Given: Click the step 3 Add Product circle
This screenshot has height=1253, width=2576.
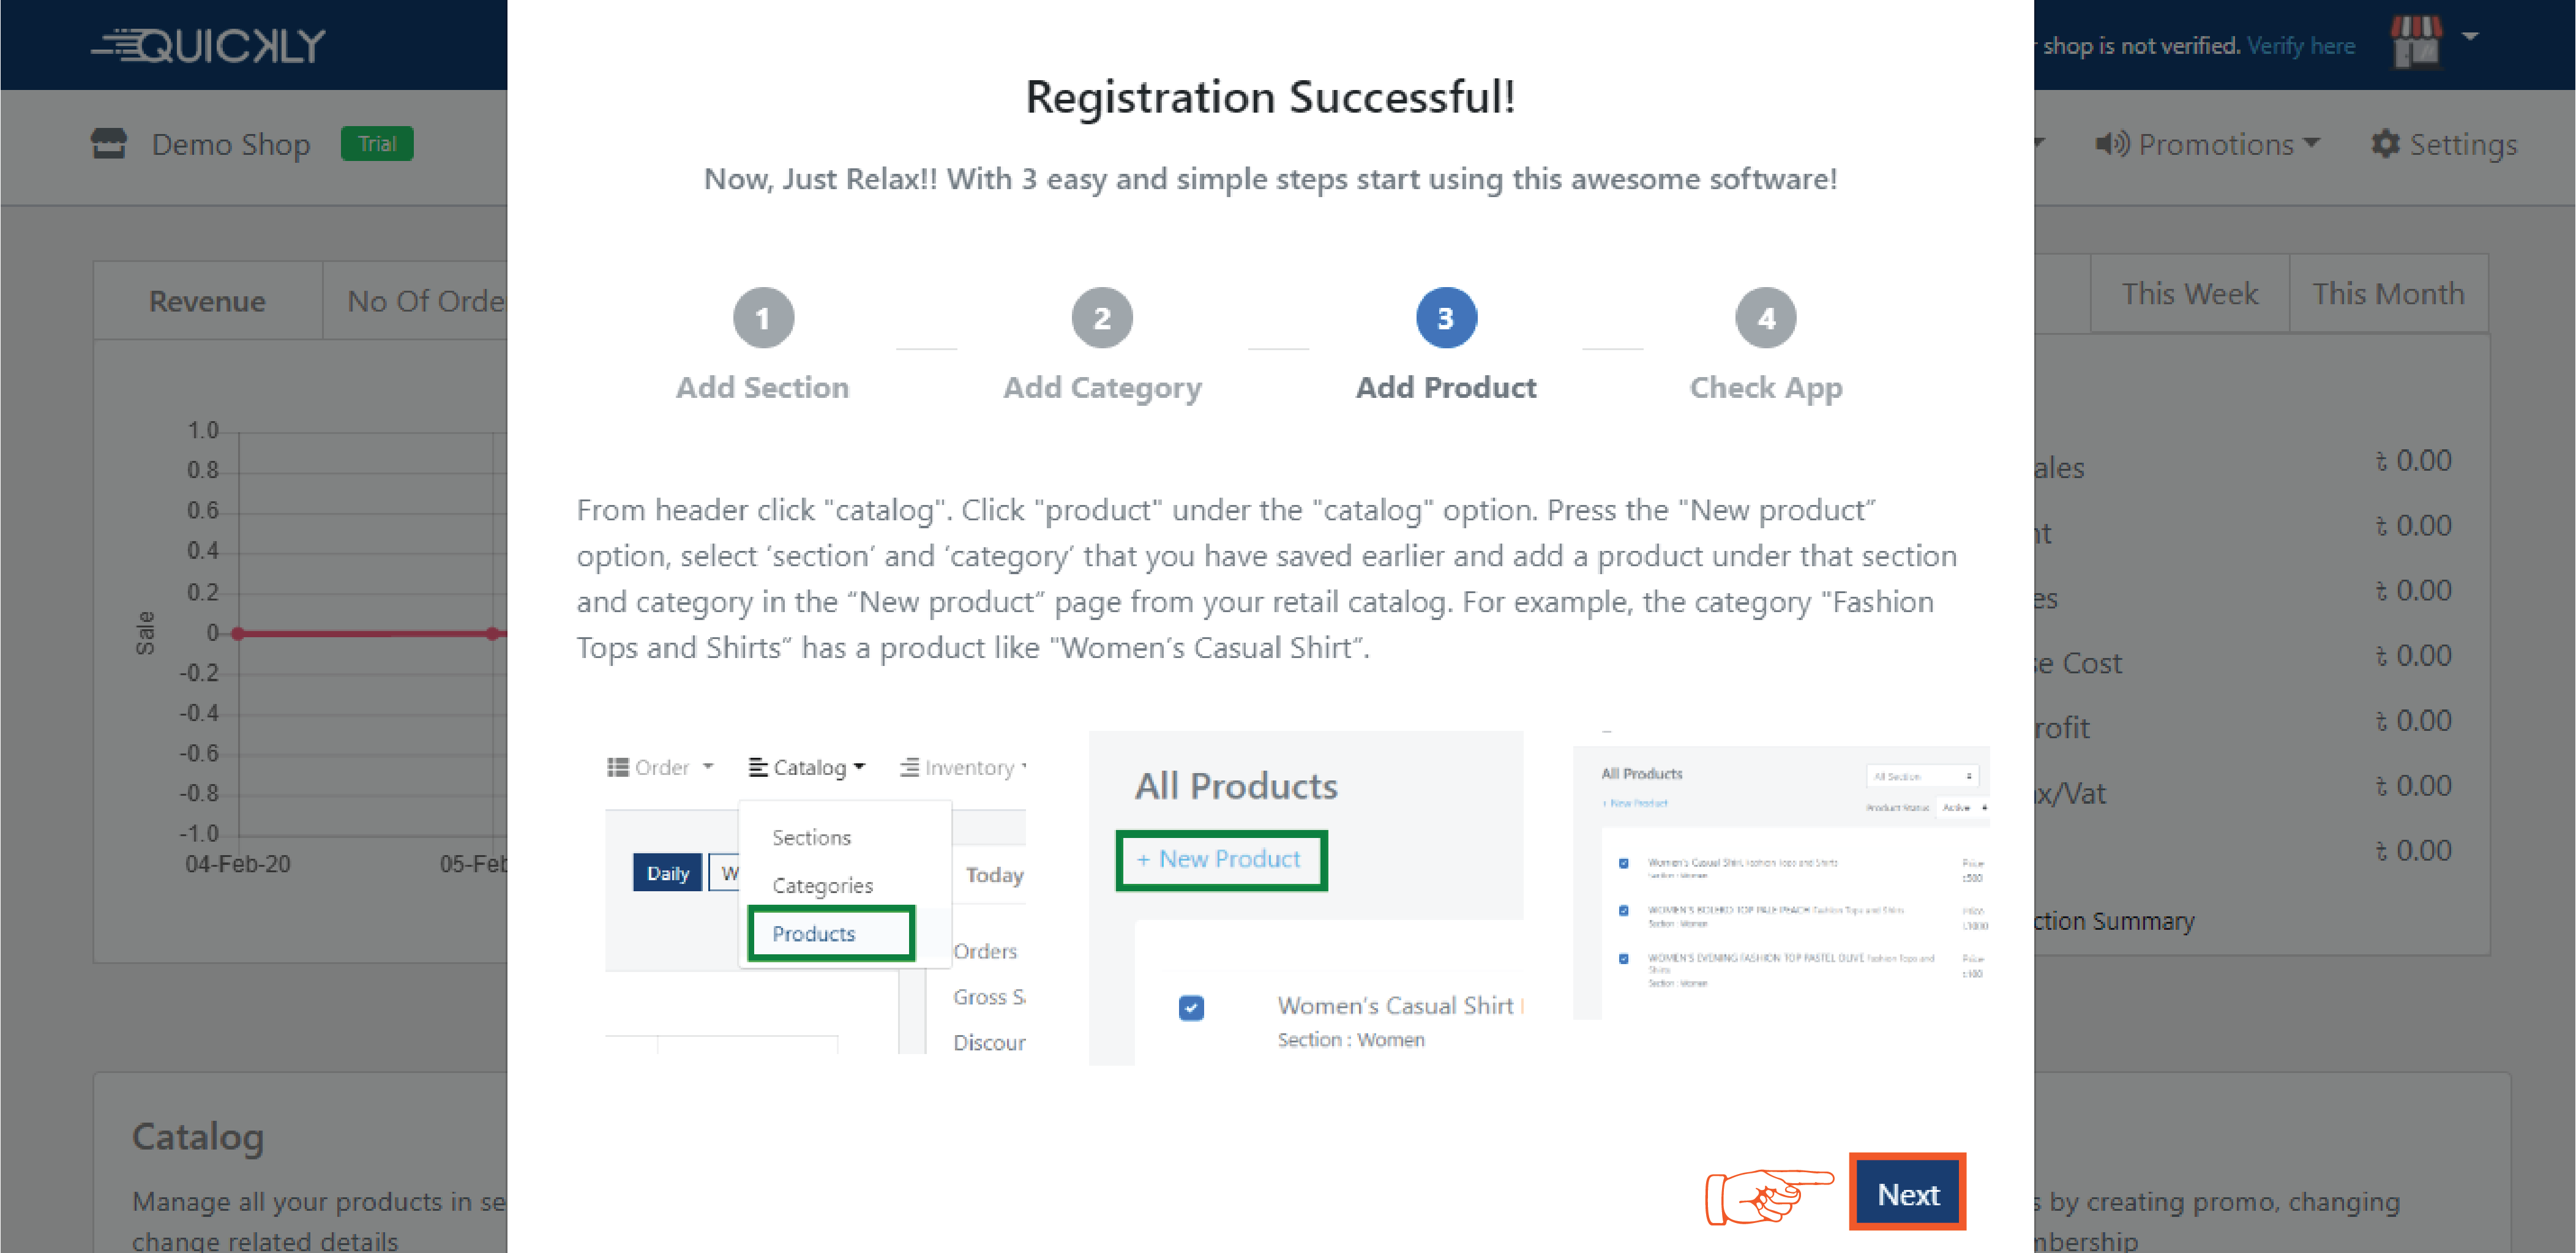Looking at the screenshot, I should point(1445,318).
